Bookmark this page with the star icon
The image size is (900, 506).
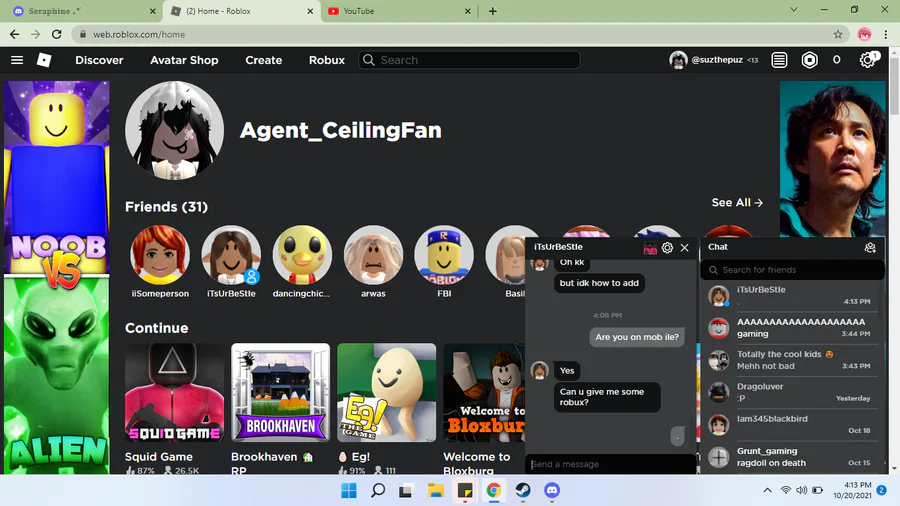click(x=838, y=34)
